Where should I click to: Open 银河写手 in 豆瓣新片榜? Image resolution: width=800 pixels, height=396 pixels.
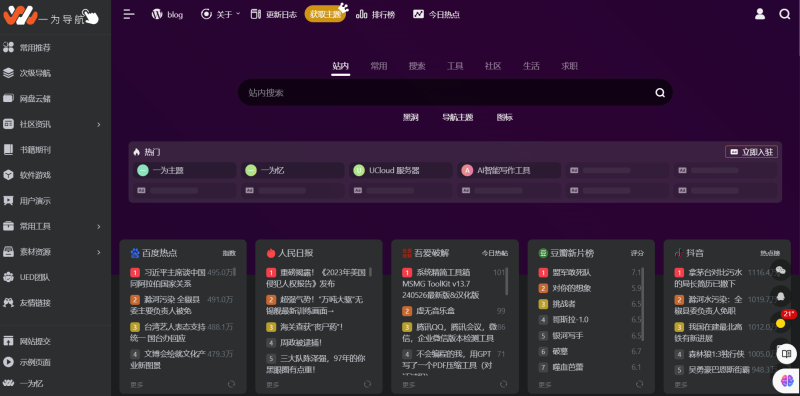[x=568, y=336]
